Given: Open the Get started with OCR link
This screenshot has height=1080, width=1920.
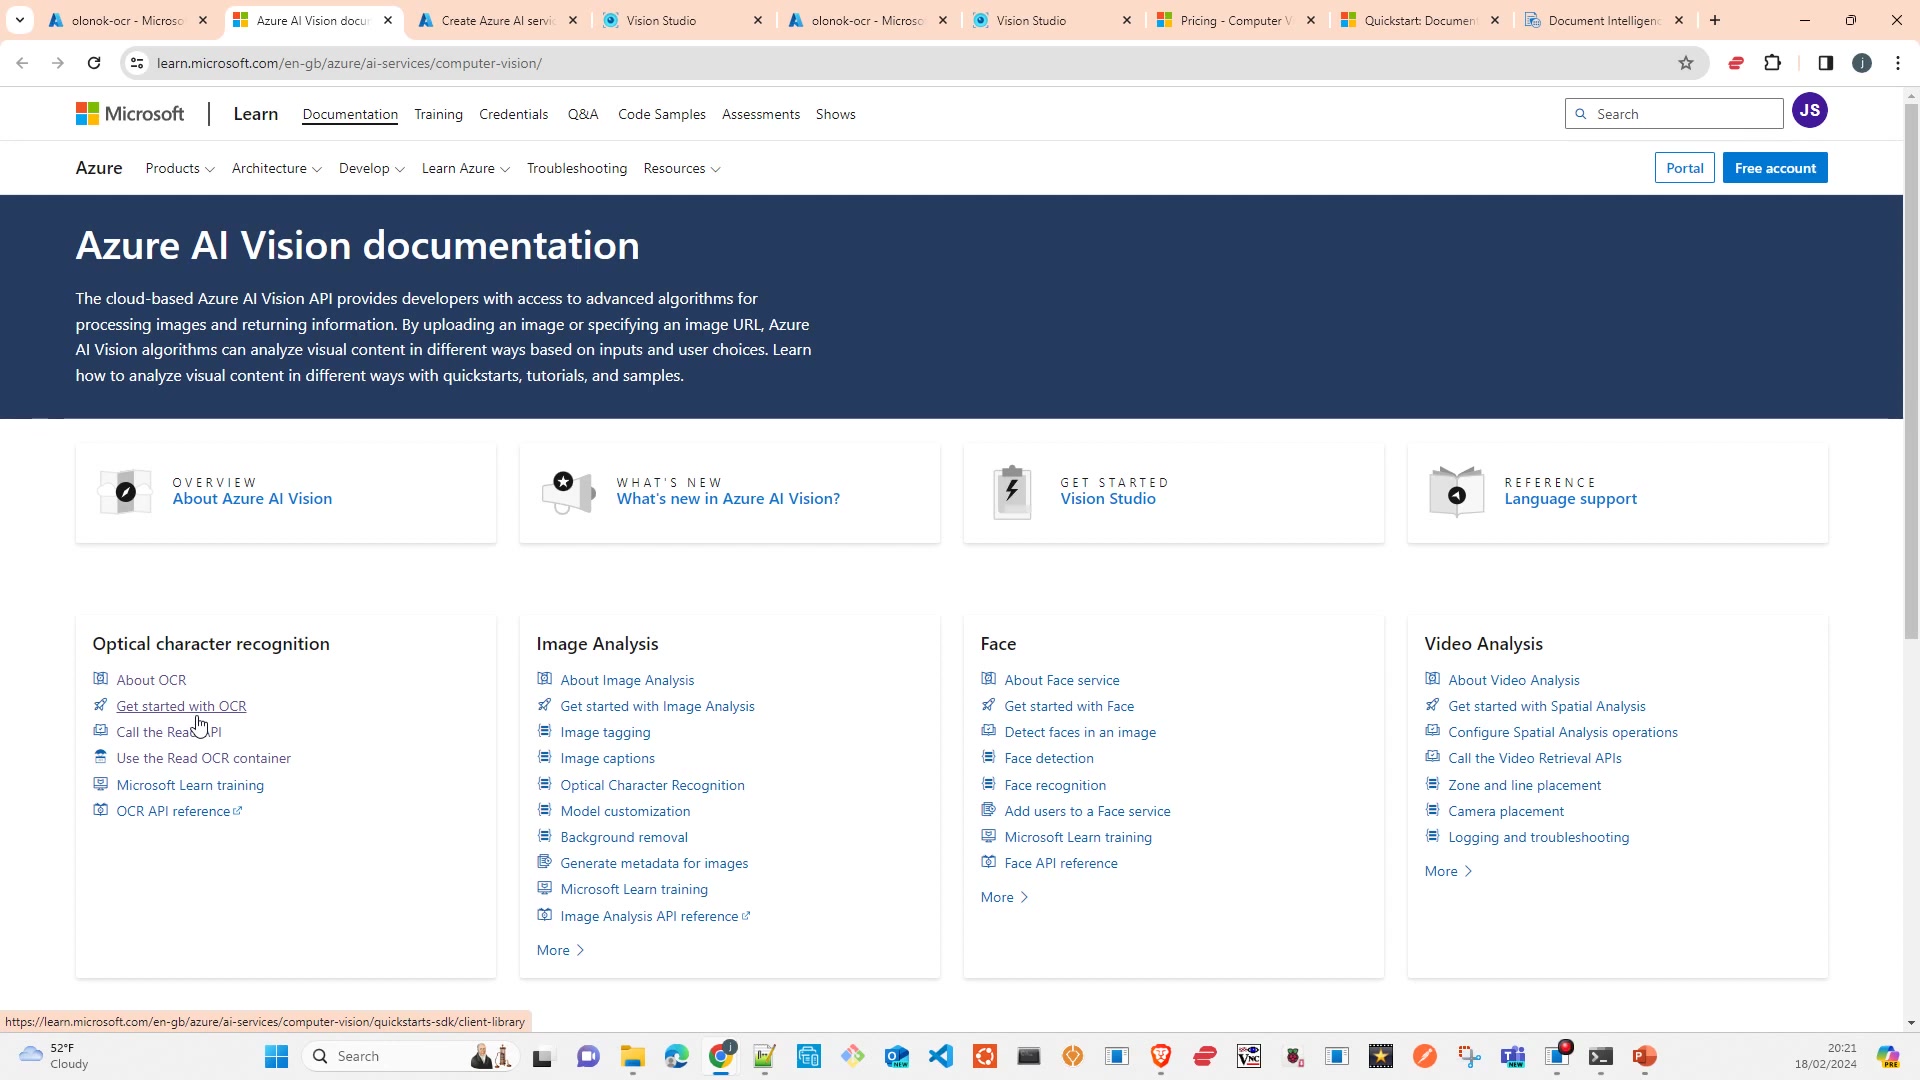Looking at the screenshot, I should pos(181,706).
